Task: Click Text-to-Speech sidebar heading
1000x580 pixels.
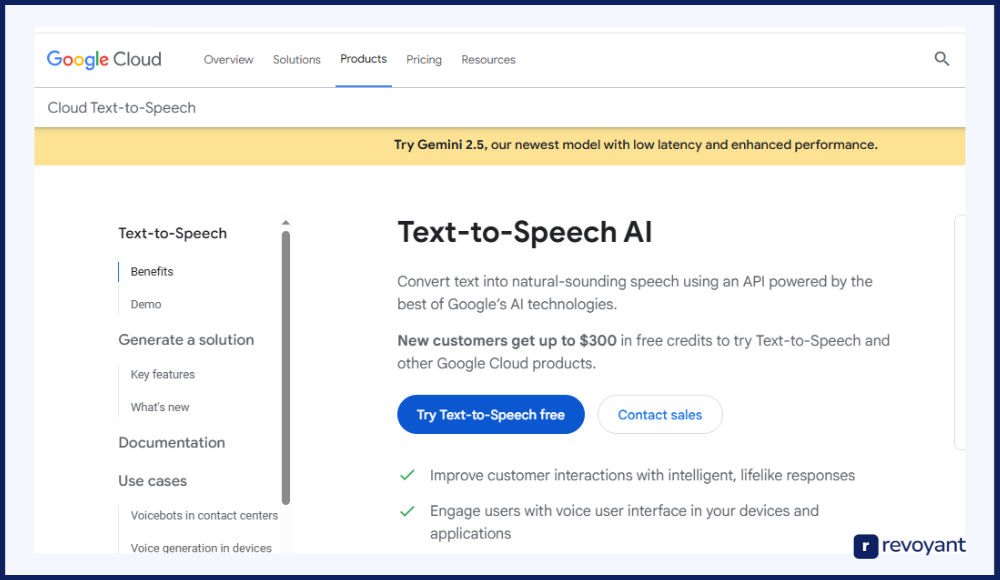Action: pos(172,234)
